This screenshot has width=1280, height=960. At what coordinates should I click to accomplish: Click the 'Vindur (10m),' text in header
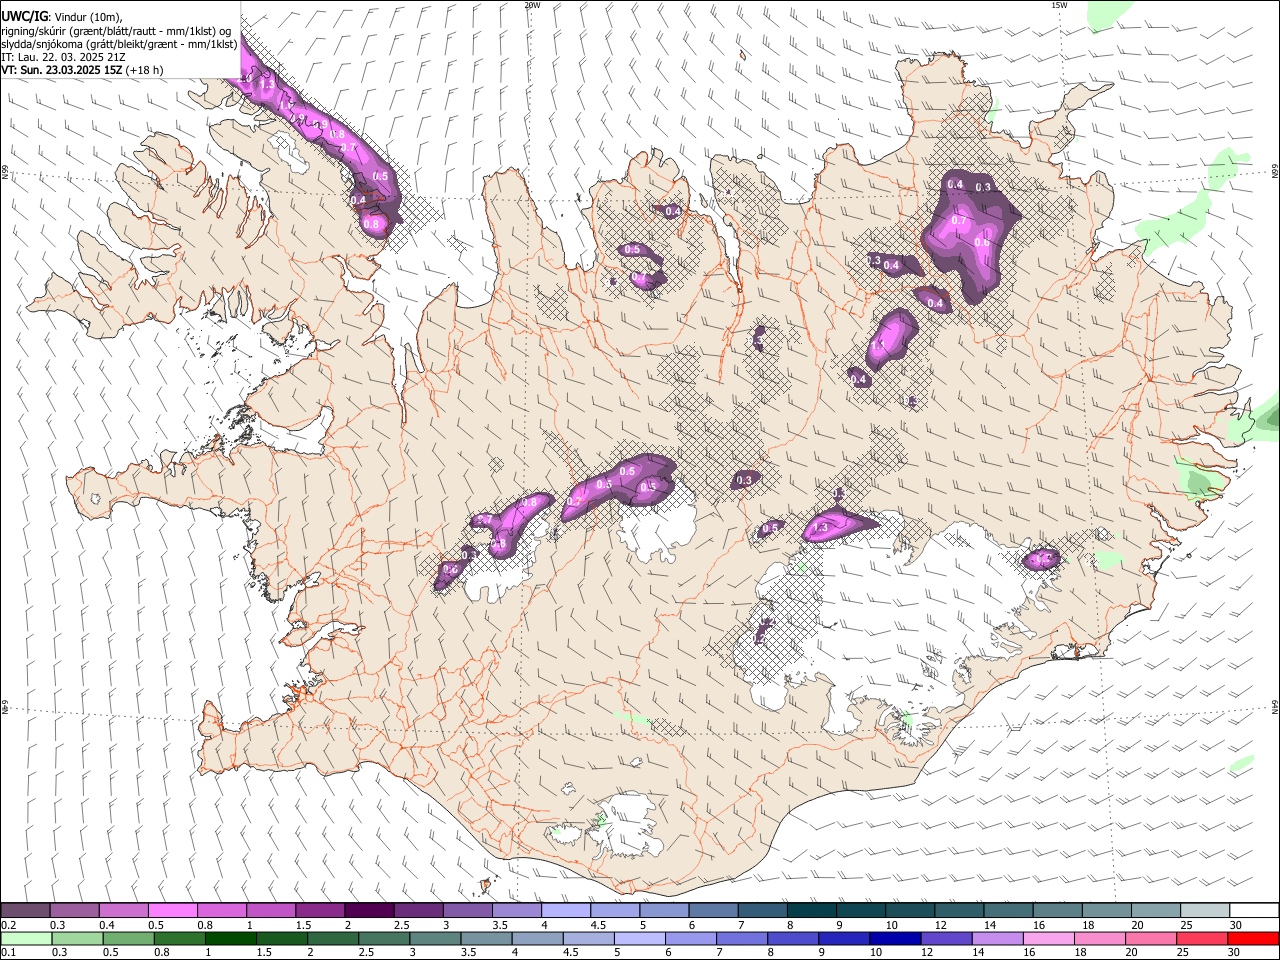87,17
